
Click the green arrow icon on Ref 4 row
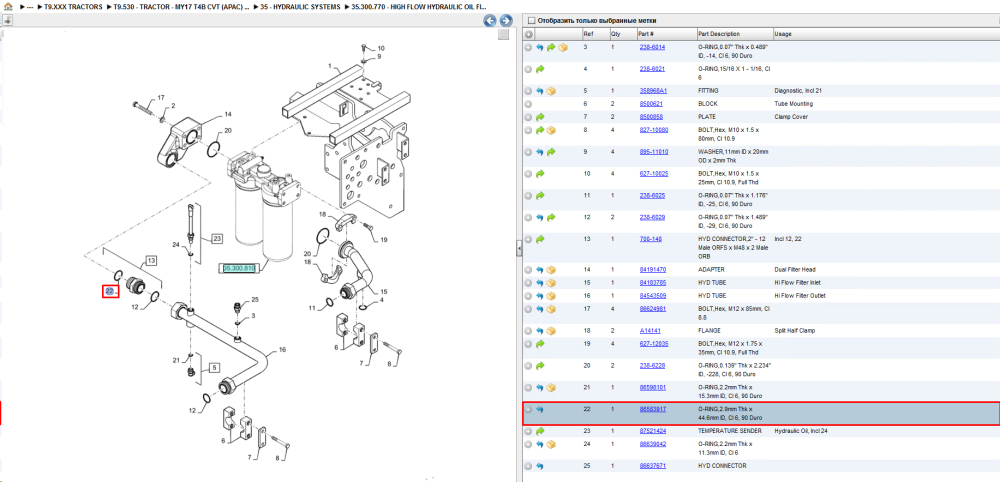(540, 69)
